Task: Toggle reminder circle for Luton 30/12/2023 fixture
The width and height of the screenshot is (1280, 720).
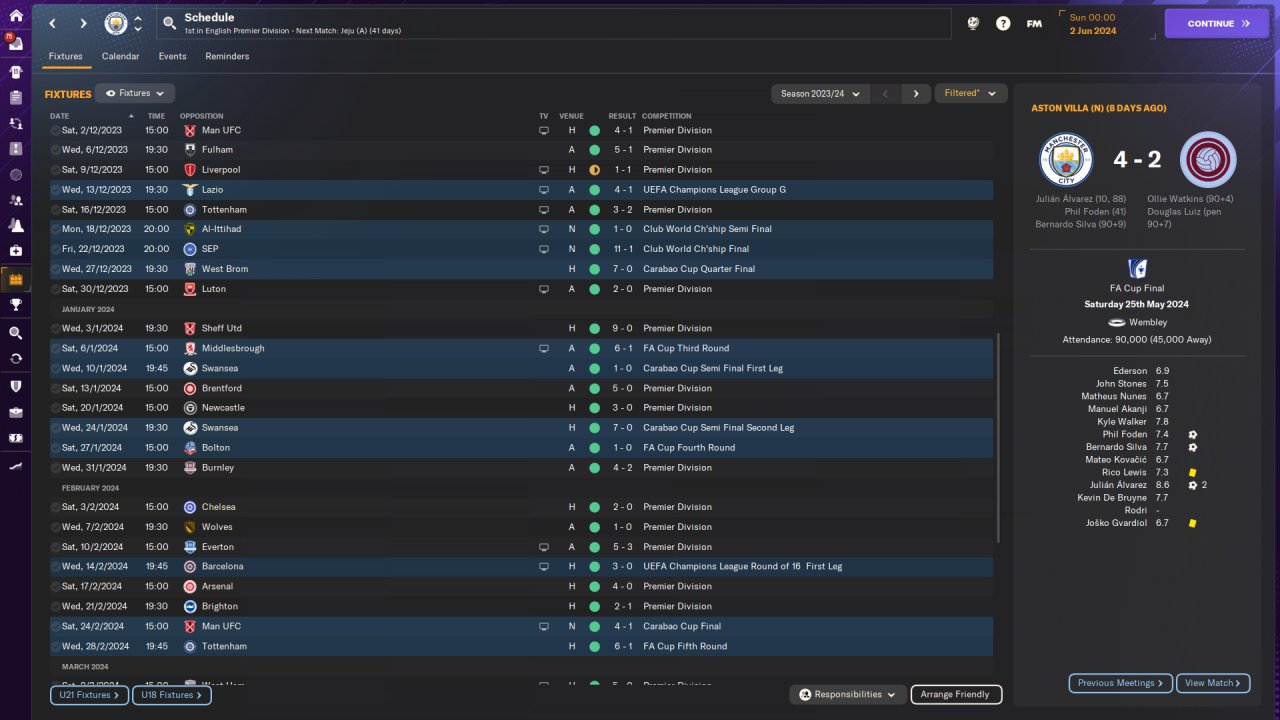Action: [x=55, y=289]
